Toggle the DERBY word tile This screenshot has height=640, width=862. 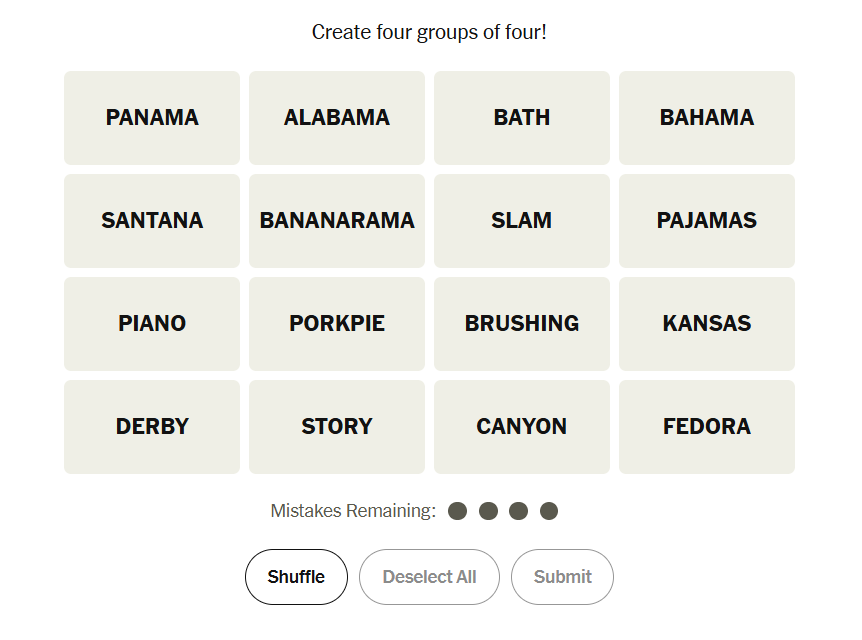coord(152,427)
